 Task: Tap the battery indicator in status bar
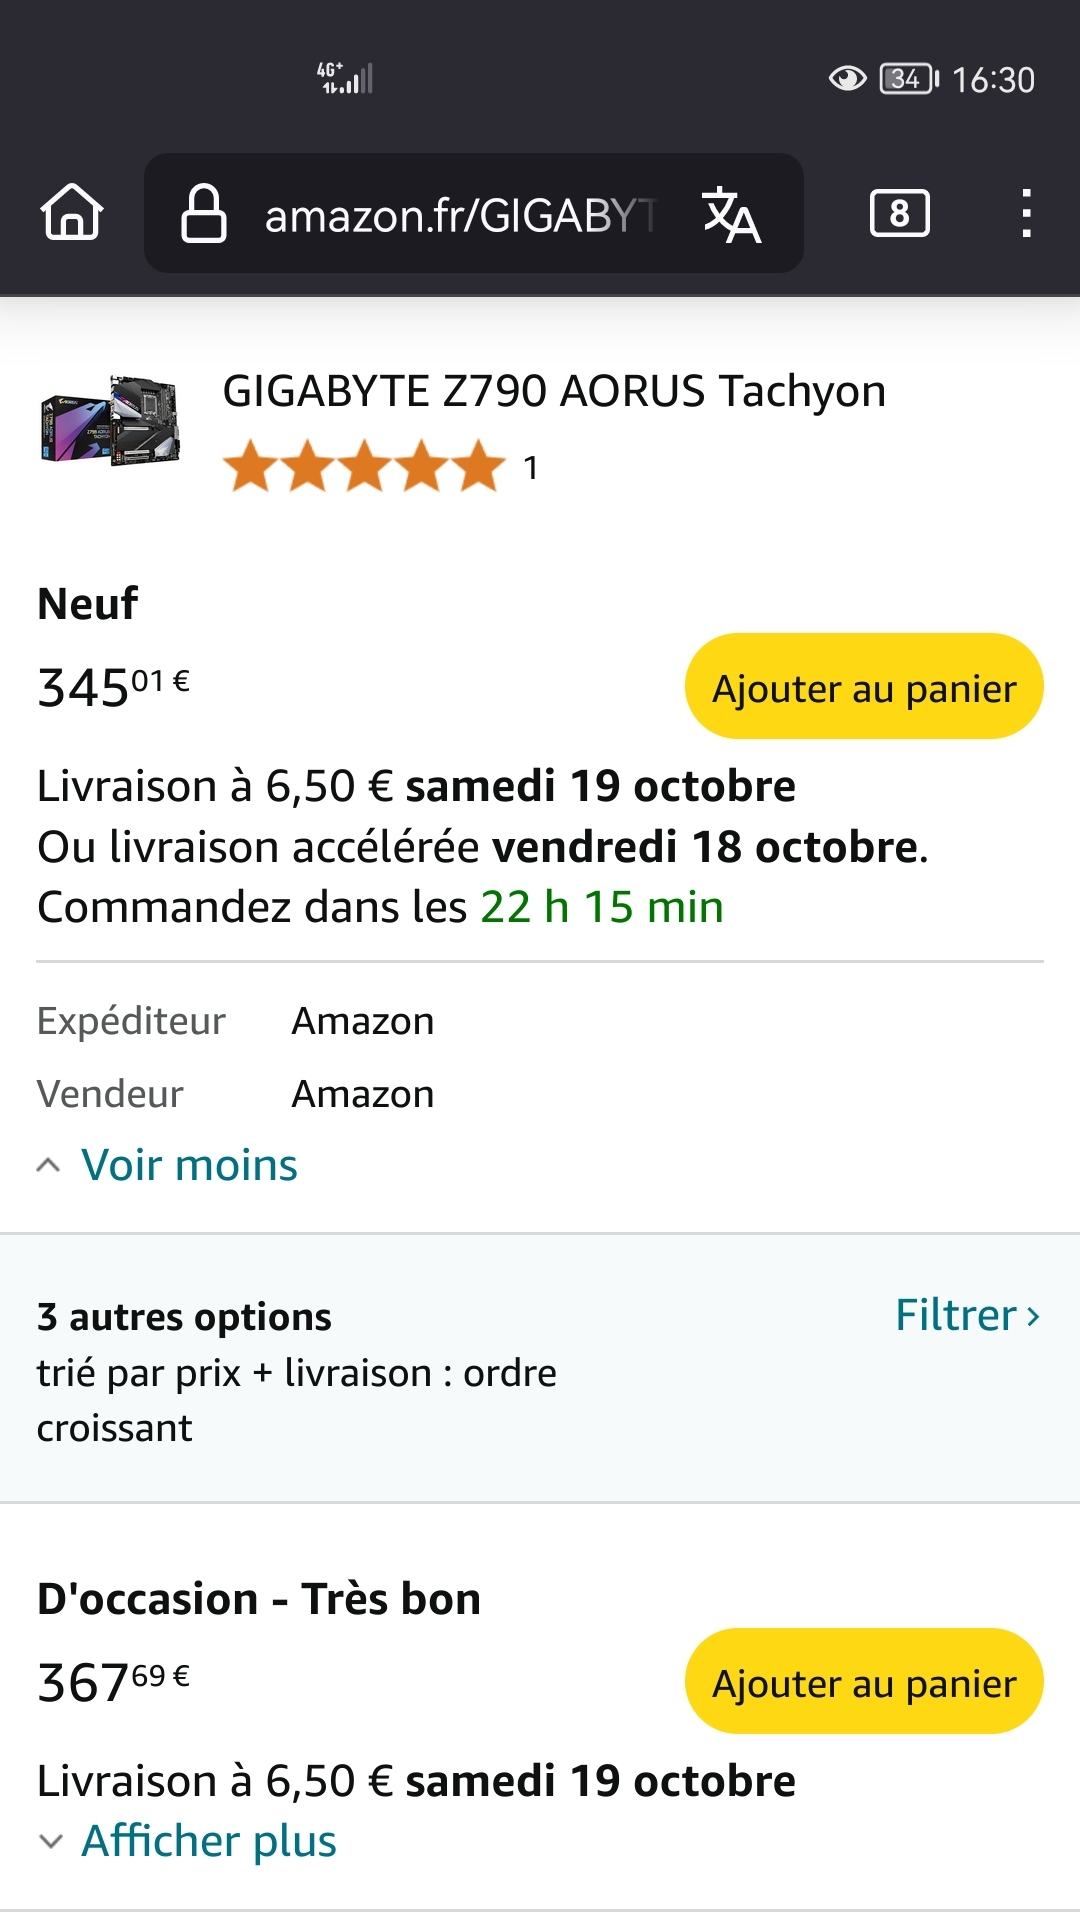(908, 78)
